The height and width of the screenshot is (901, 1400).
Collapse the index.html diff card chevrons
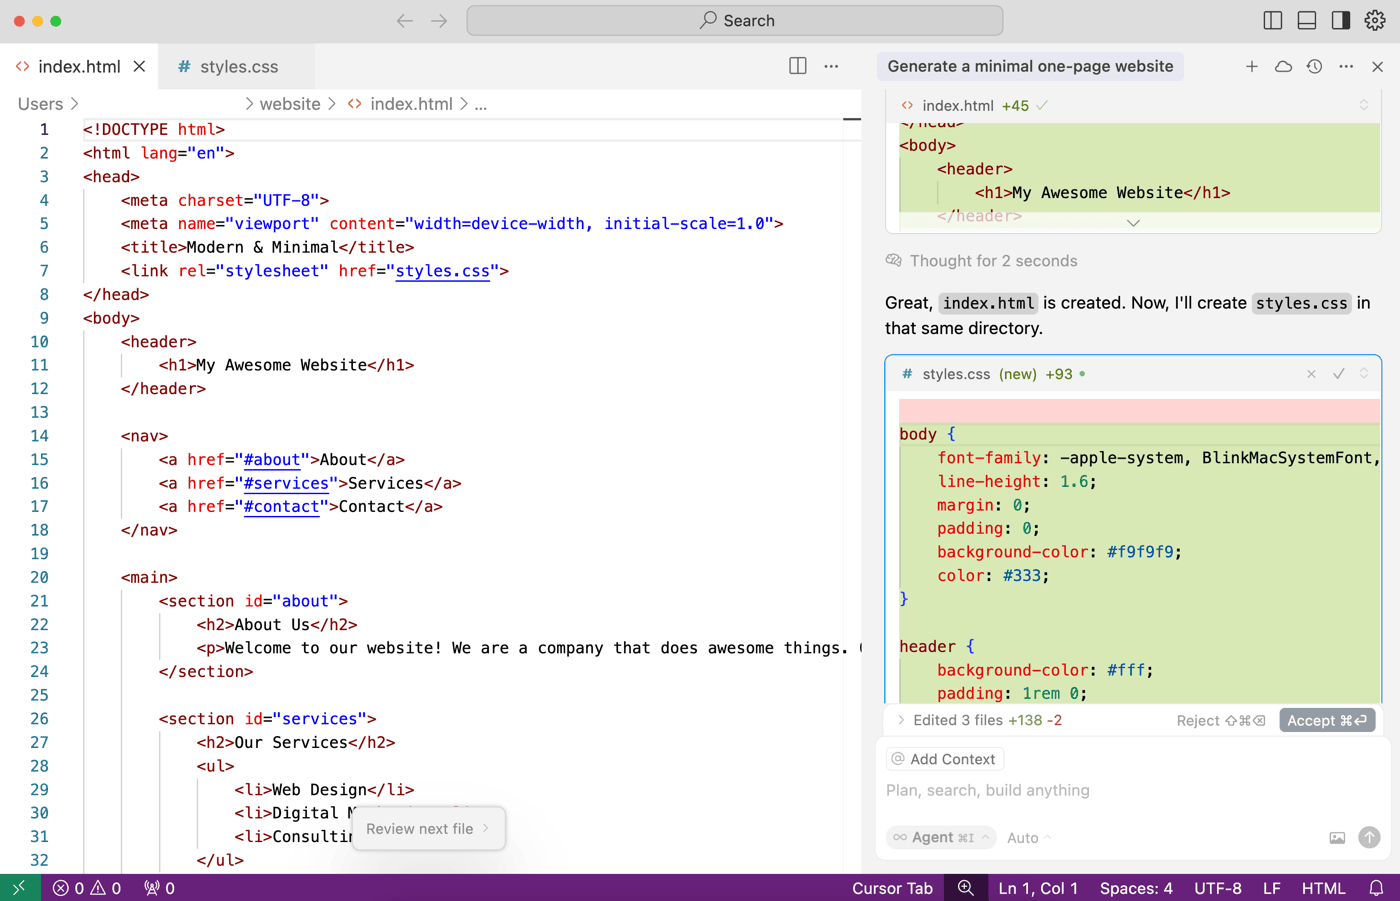1363,105
